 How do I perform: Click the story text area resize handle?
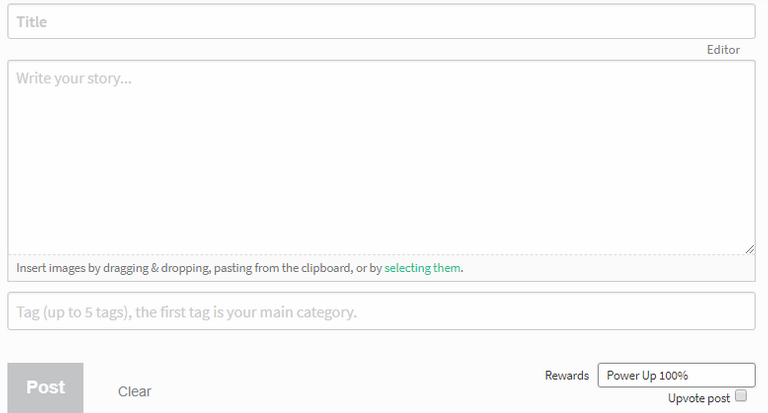point(749,249)
